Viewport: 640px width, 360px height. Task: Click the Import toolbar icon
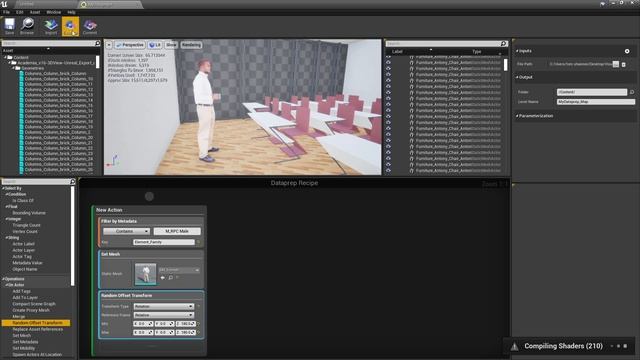coord(51,26)
